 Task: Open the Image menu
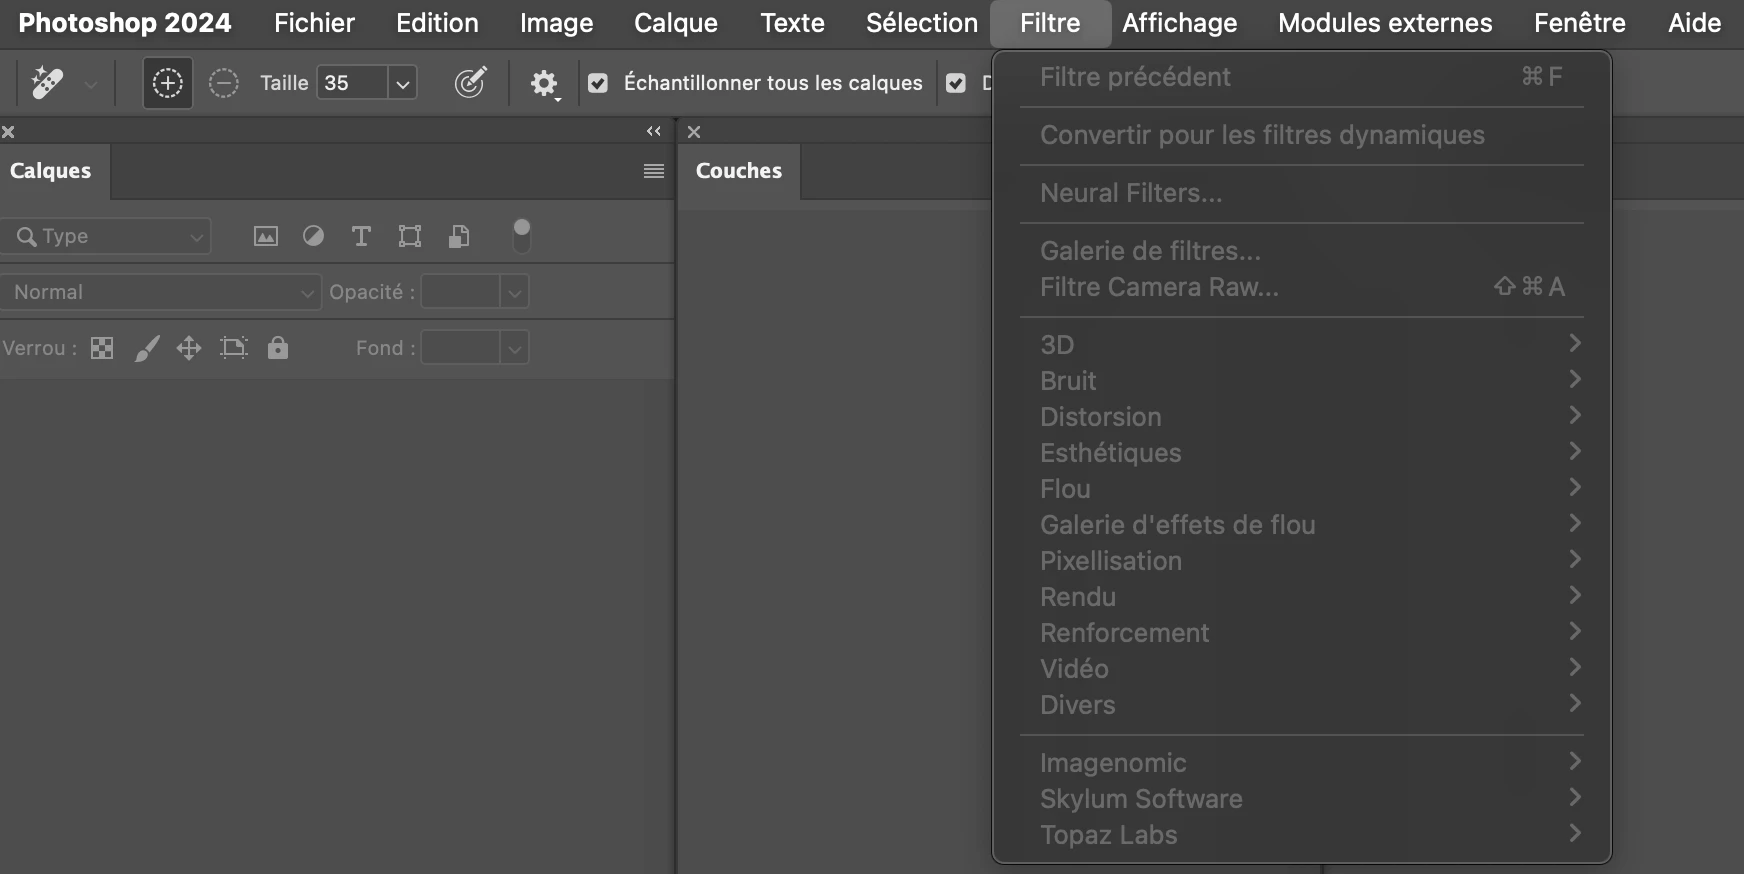[x=556, y=23]
